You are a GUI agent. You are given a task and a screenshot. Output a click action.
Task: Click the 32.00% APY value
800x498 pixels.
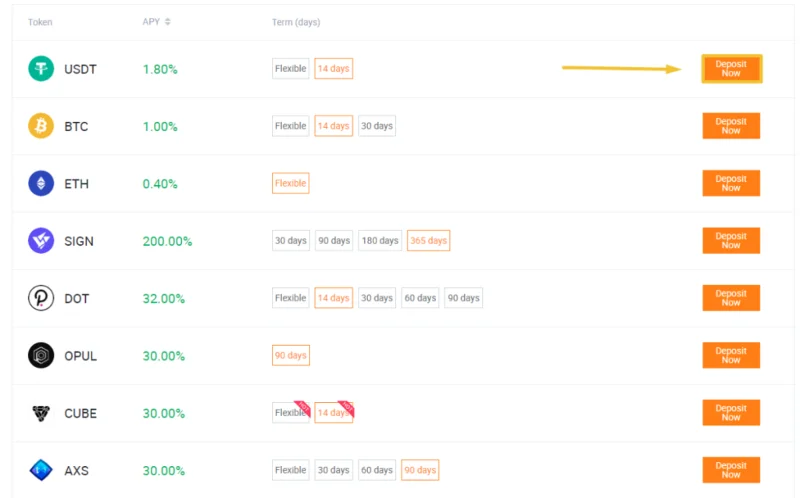(163, 298)
